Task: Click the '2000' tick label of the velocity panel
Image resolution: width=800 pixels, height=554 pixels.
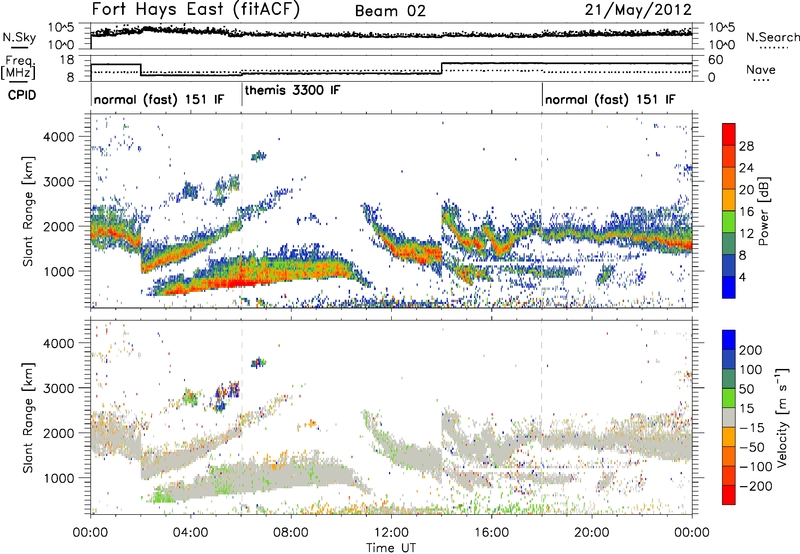Action: coord(58,433)
